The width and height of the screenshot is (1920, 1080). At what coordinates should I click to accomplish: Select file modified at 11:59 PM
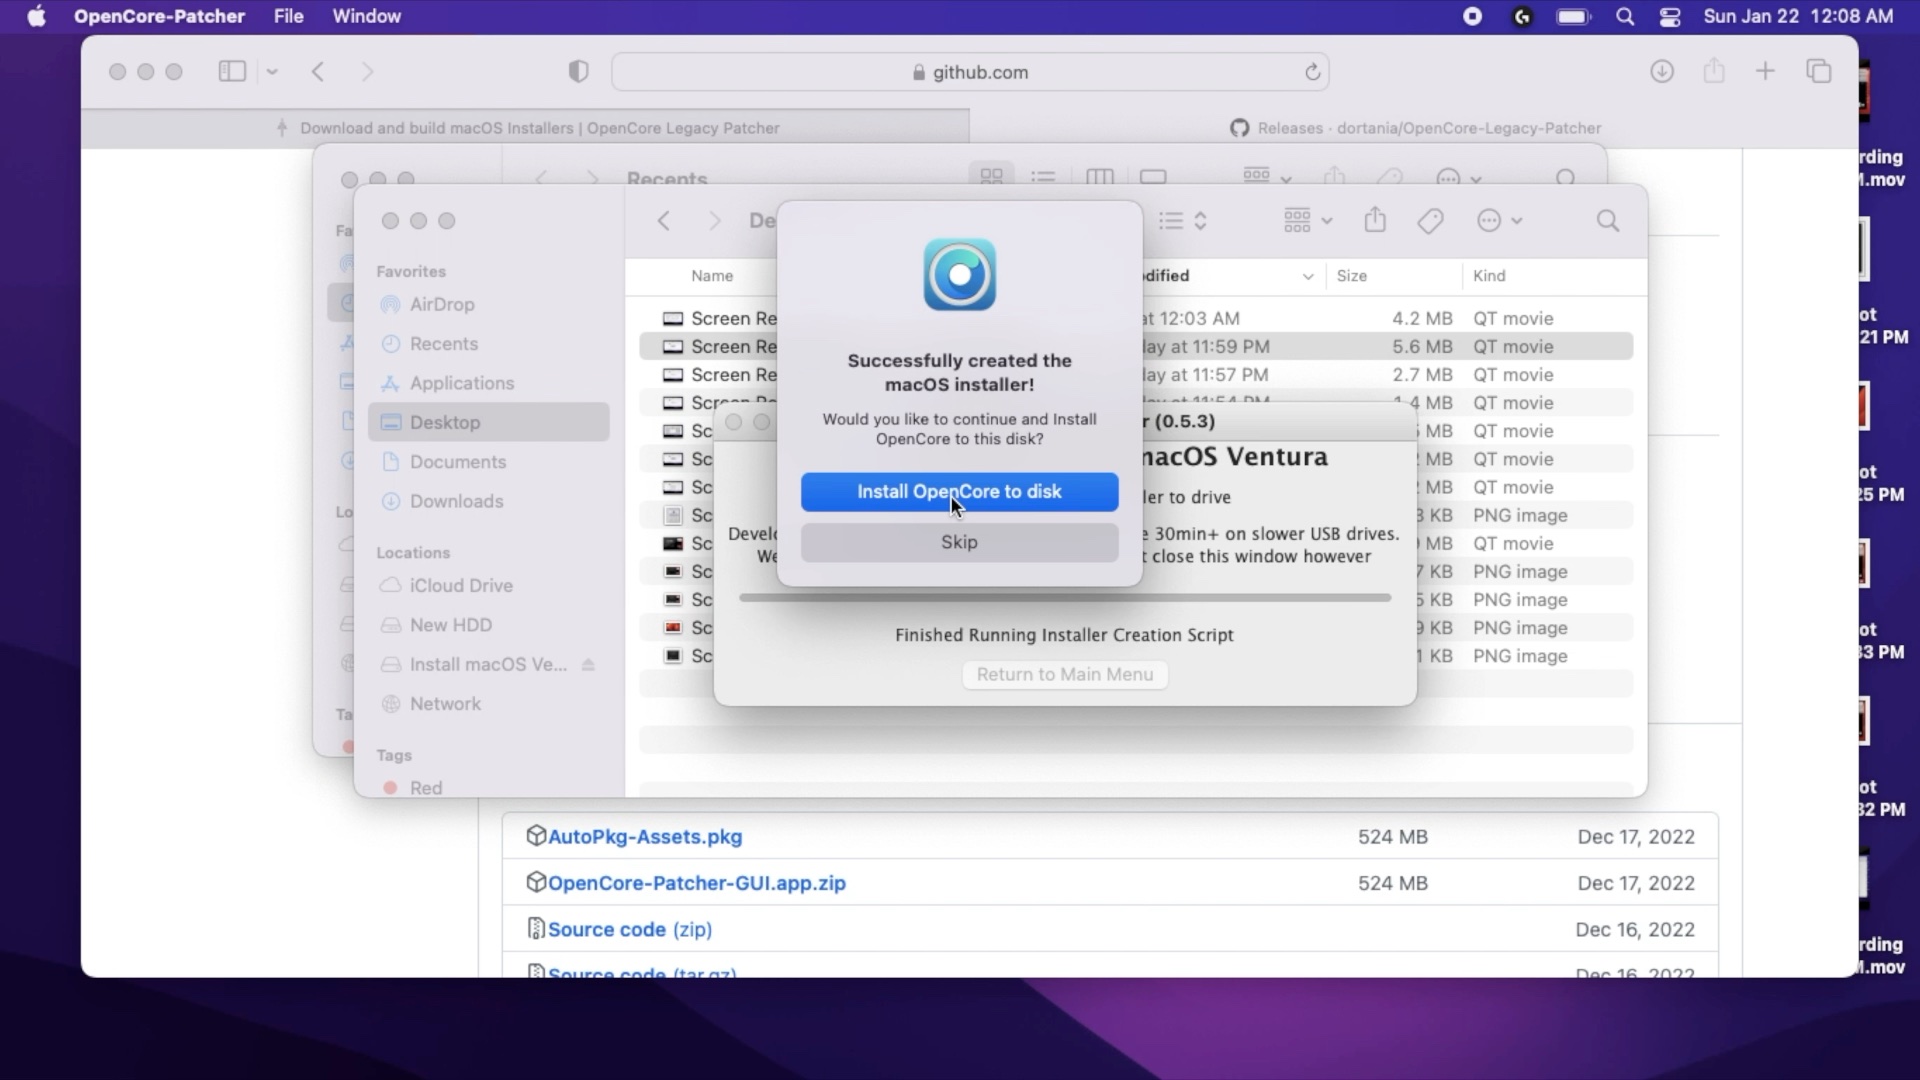coord(1136,346)
